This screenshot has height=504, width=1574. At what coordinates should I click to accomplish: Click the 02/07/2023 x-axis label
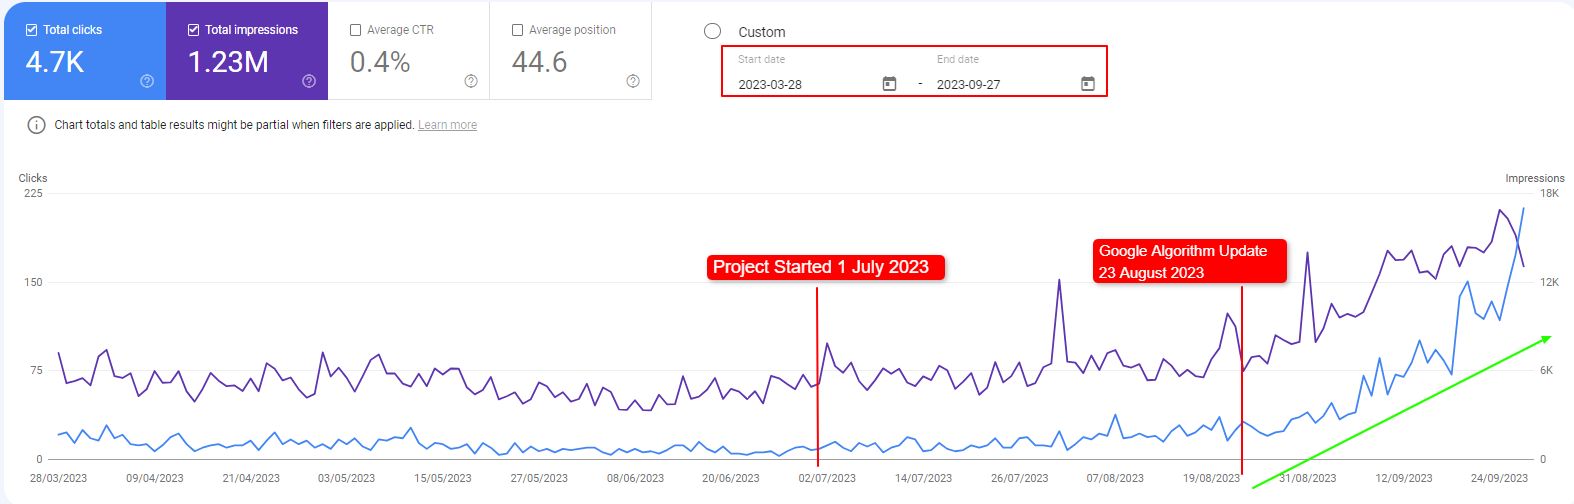pos(827,478)
